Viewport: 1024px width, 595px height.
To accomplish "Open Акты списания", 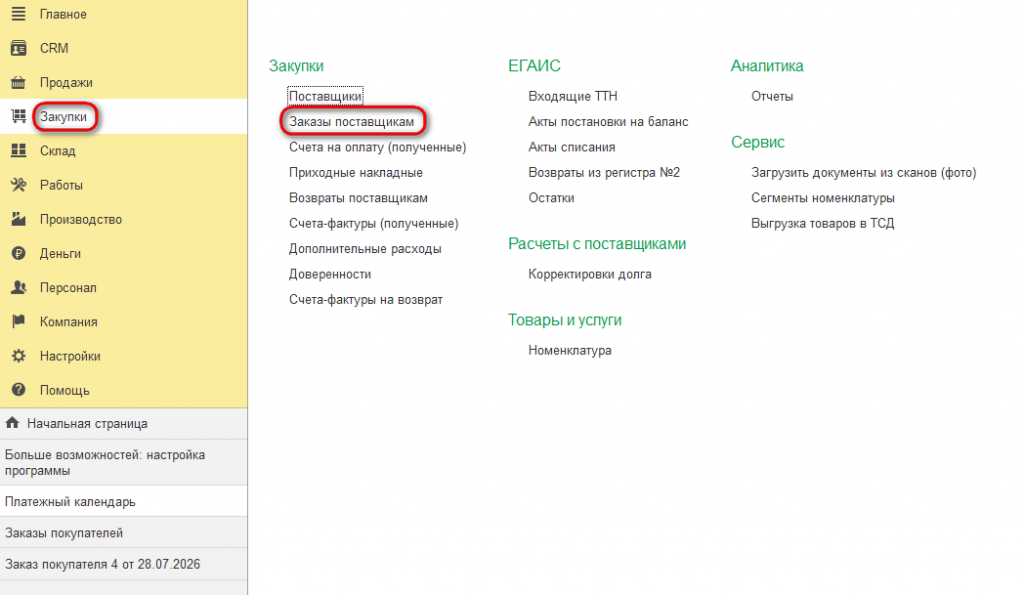I will click(x=571, y=147).
